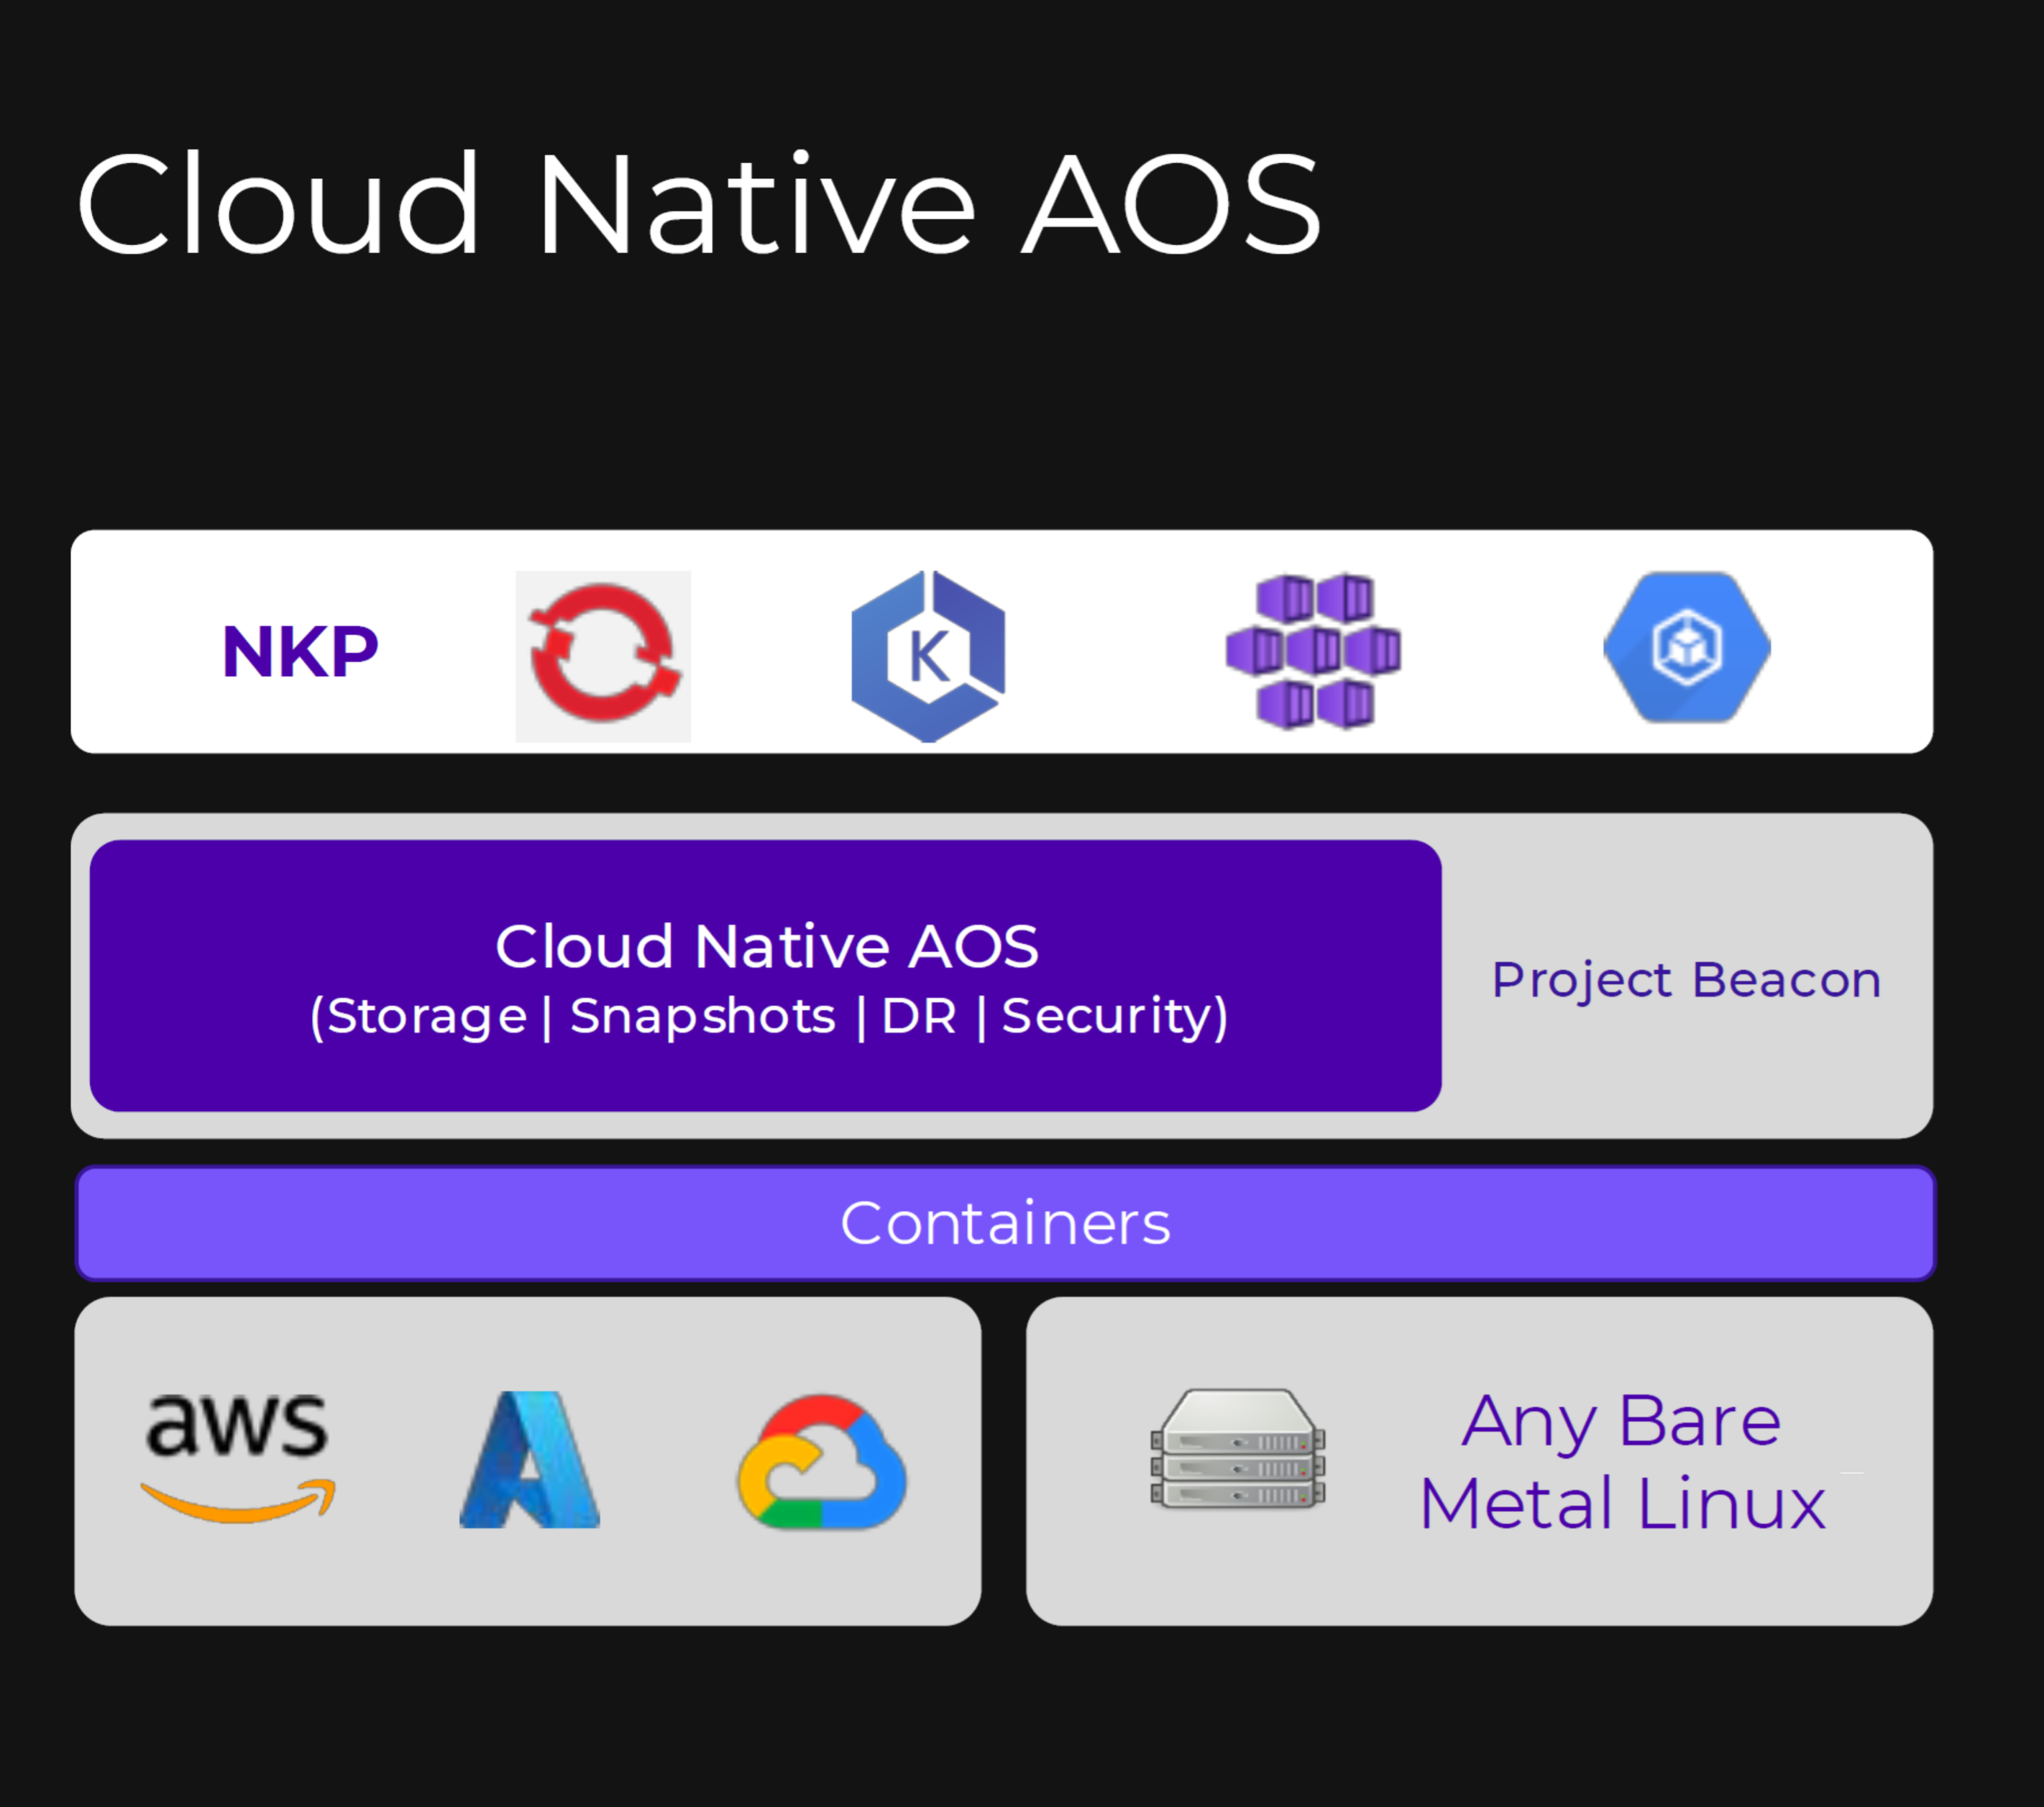Click the Project Beacon label
This screenshot has height=1807, width=2044.
1686,979
